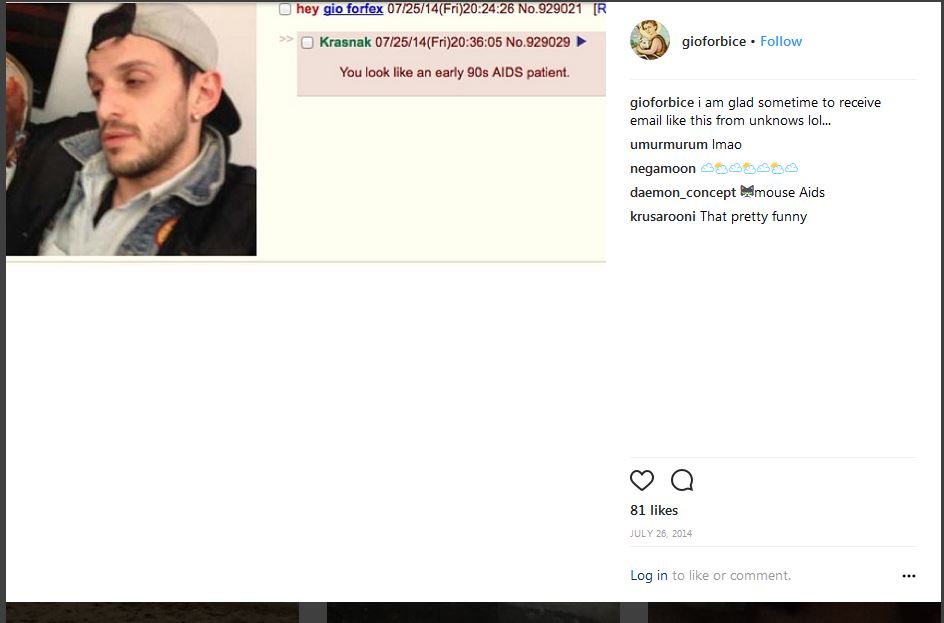Open the gioforbice username in the header
This screenshot has width=944, height=623.
point(713,41)
